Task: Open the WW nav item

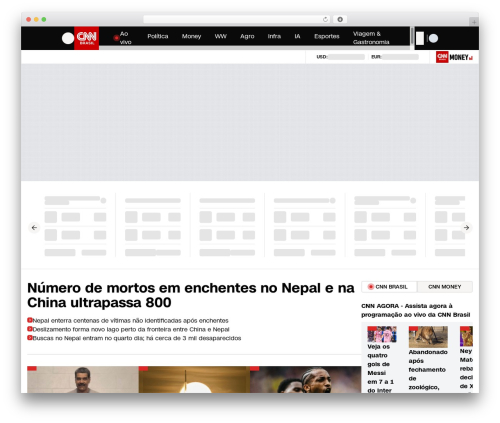Action: [221, 36]
